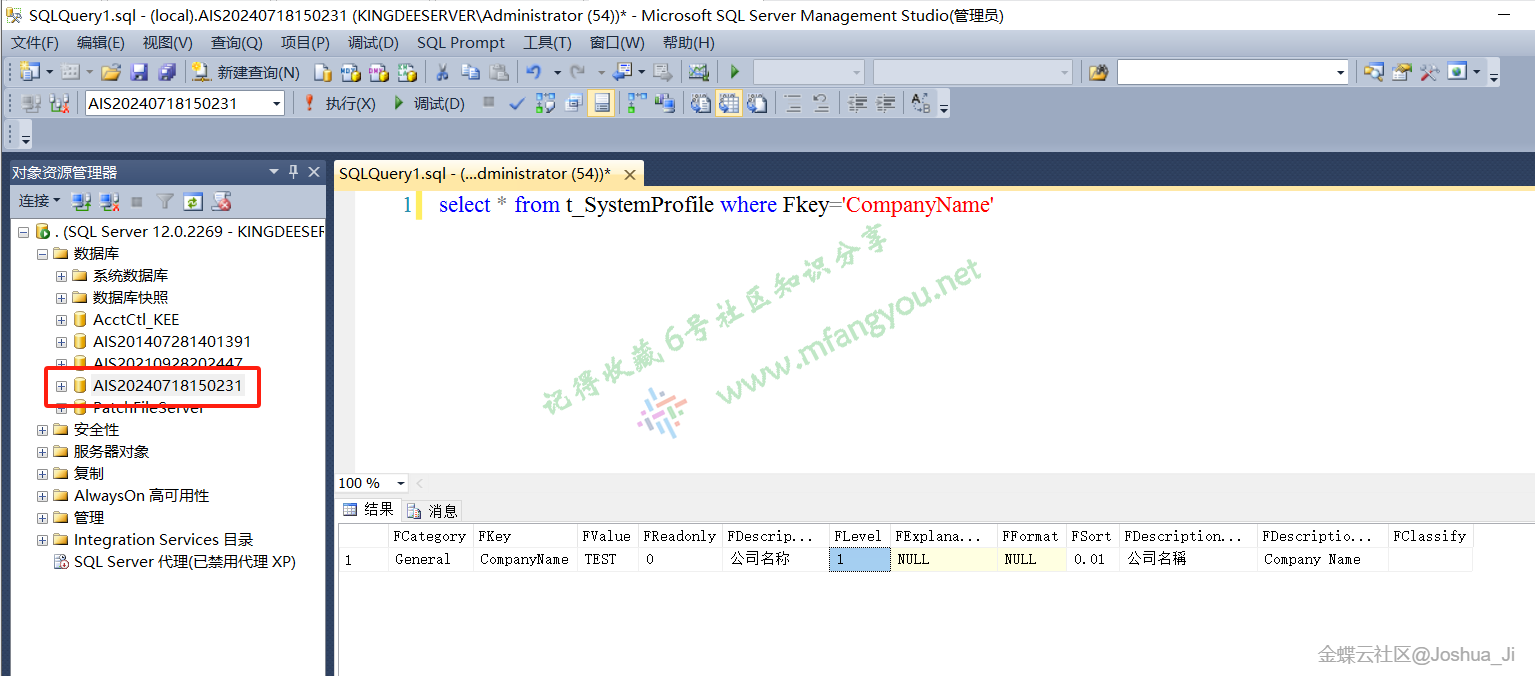Screen dimensions: 1535x676
Task: Click the Save (floppy disk) toolbar icon
Action: pyautogui.click(x=139, y=72)
